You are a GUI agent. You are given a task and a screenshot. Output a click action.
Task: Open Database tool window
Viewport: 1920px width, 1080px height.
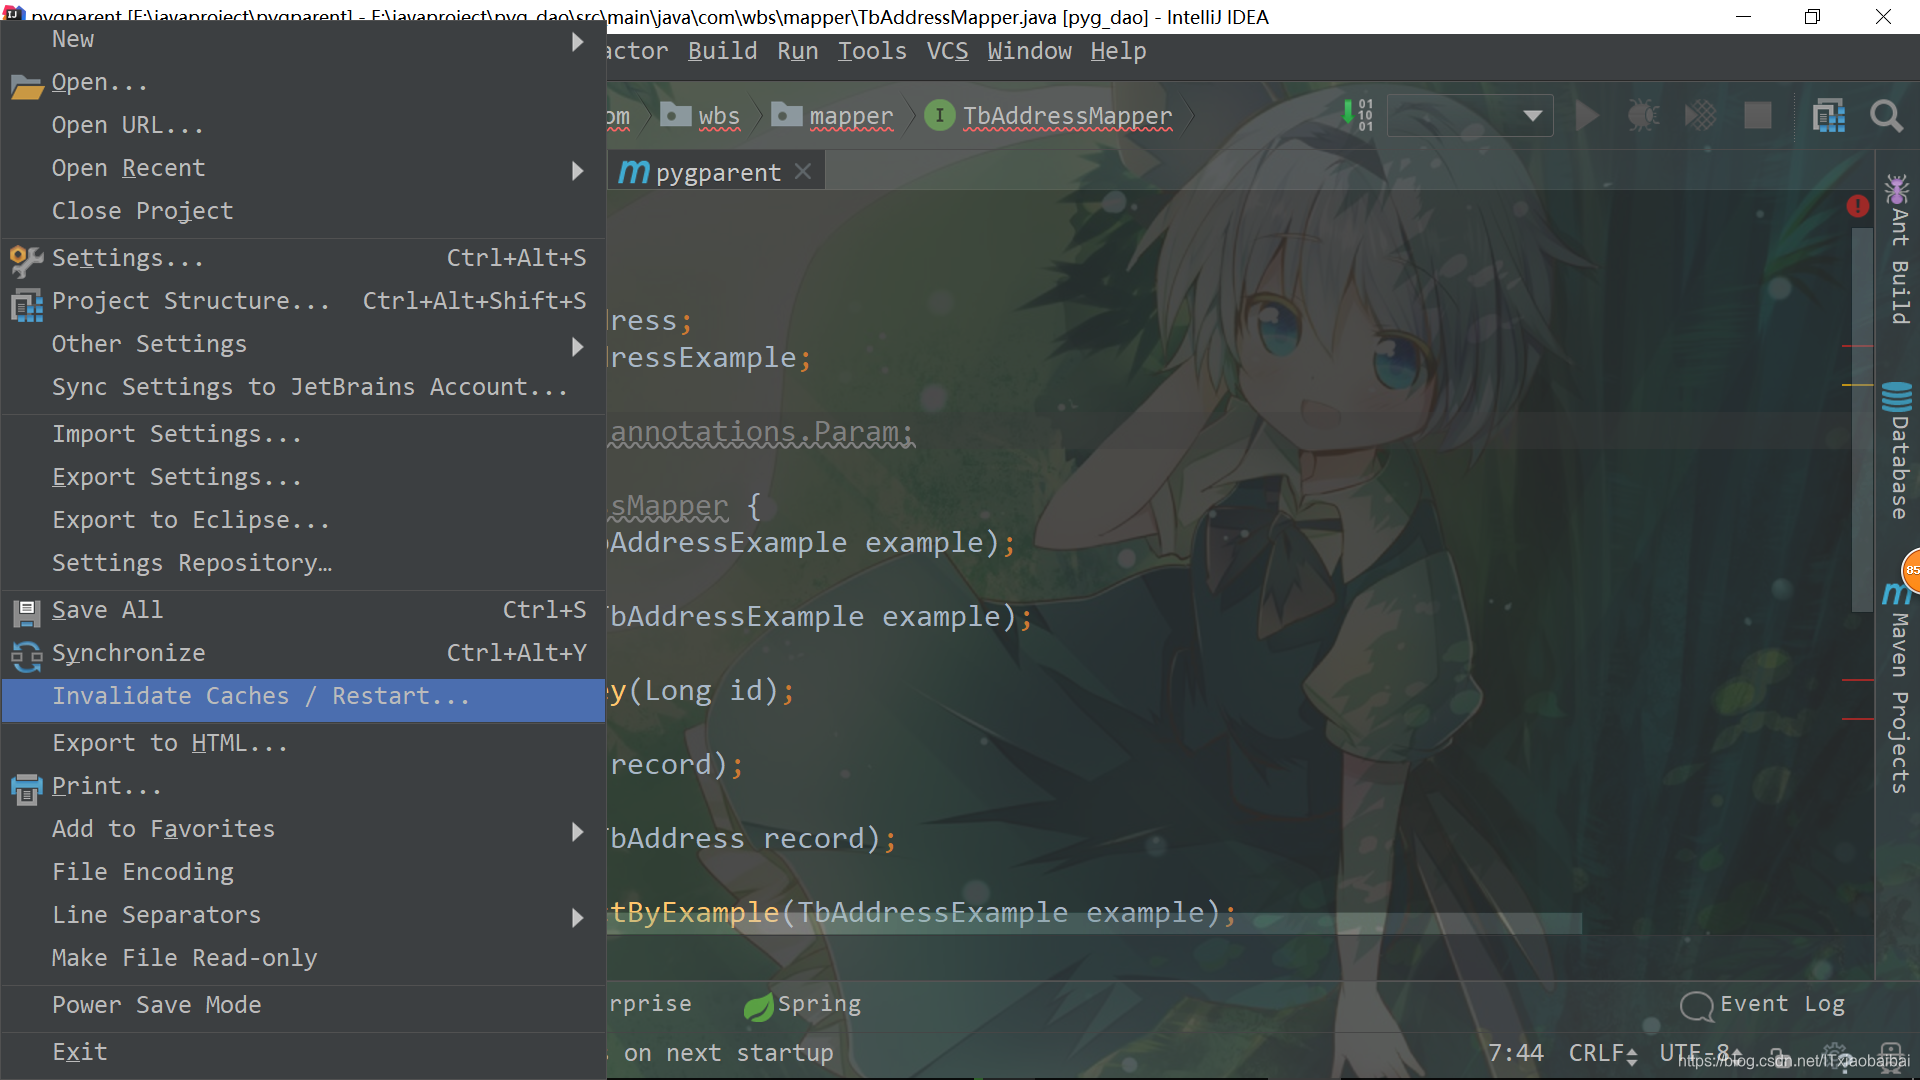[1898, 450]
